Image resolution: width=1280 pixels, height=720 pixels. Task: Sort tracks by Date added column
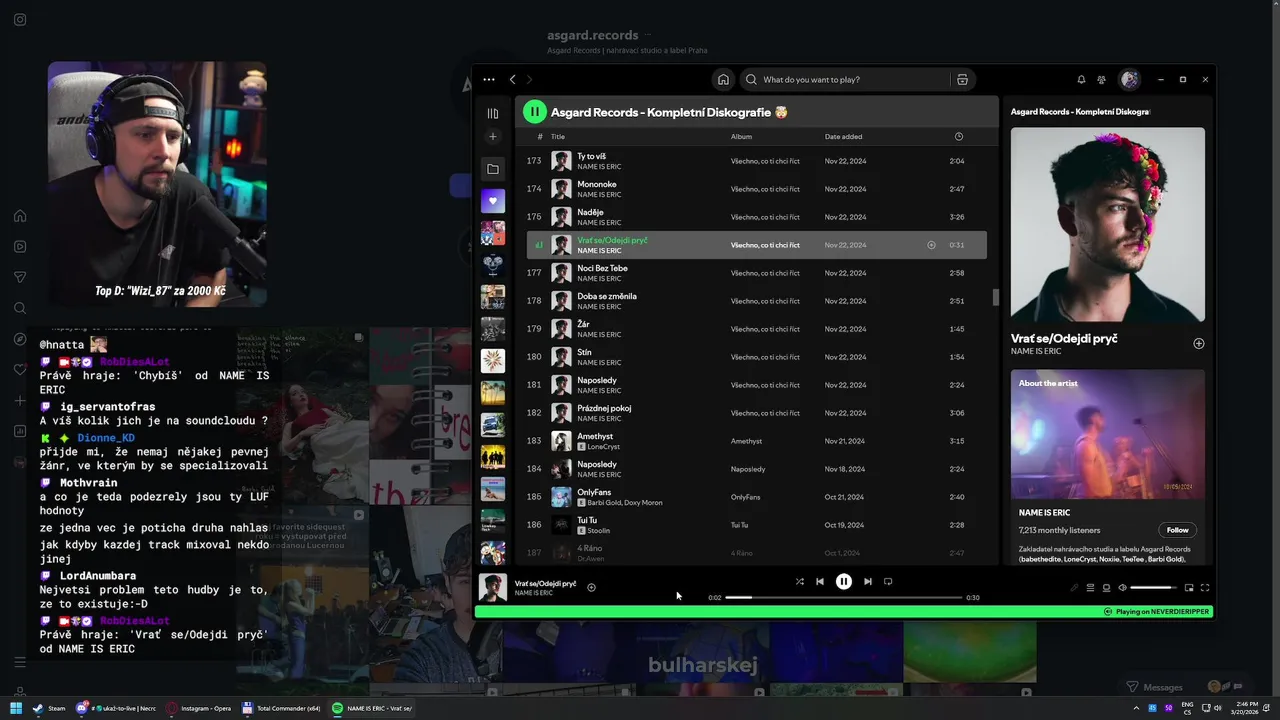point(843,137)
